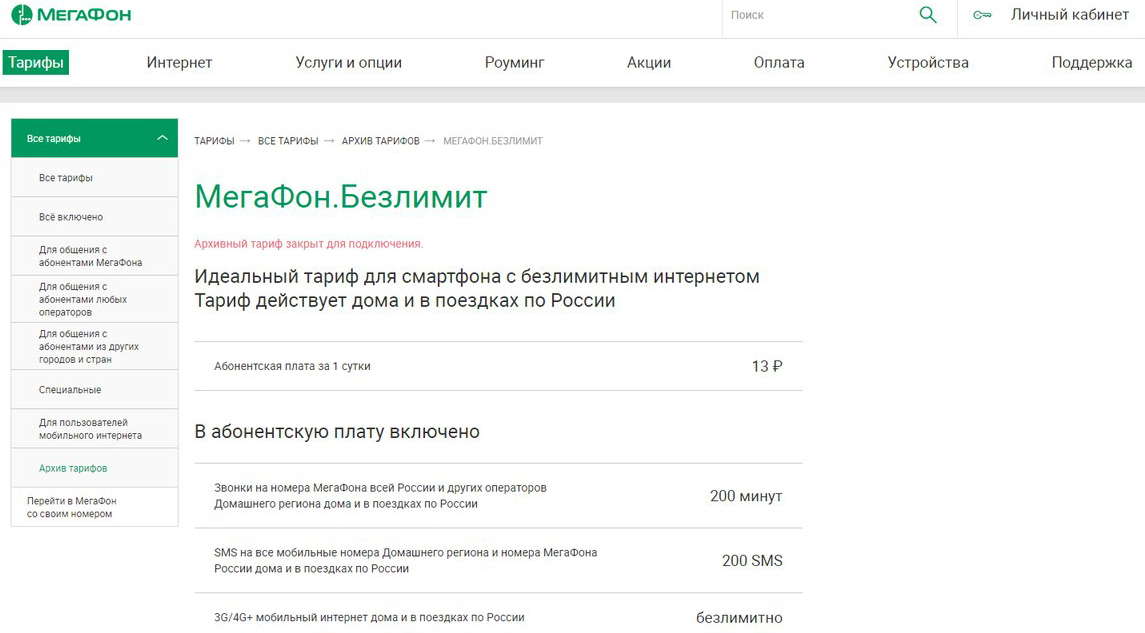Select the Роуминг menu item

pyautogui.click(x=514, y=63)
